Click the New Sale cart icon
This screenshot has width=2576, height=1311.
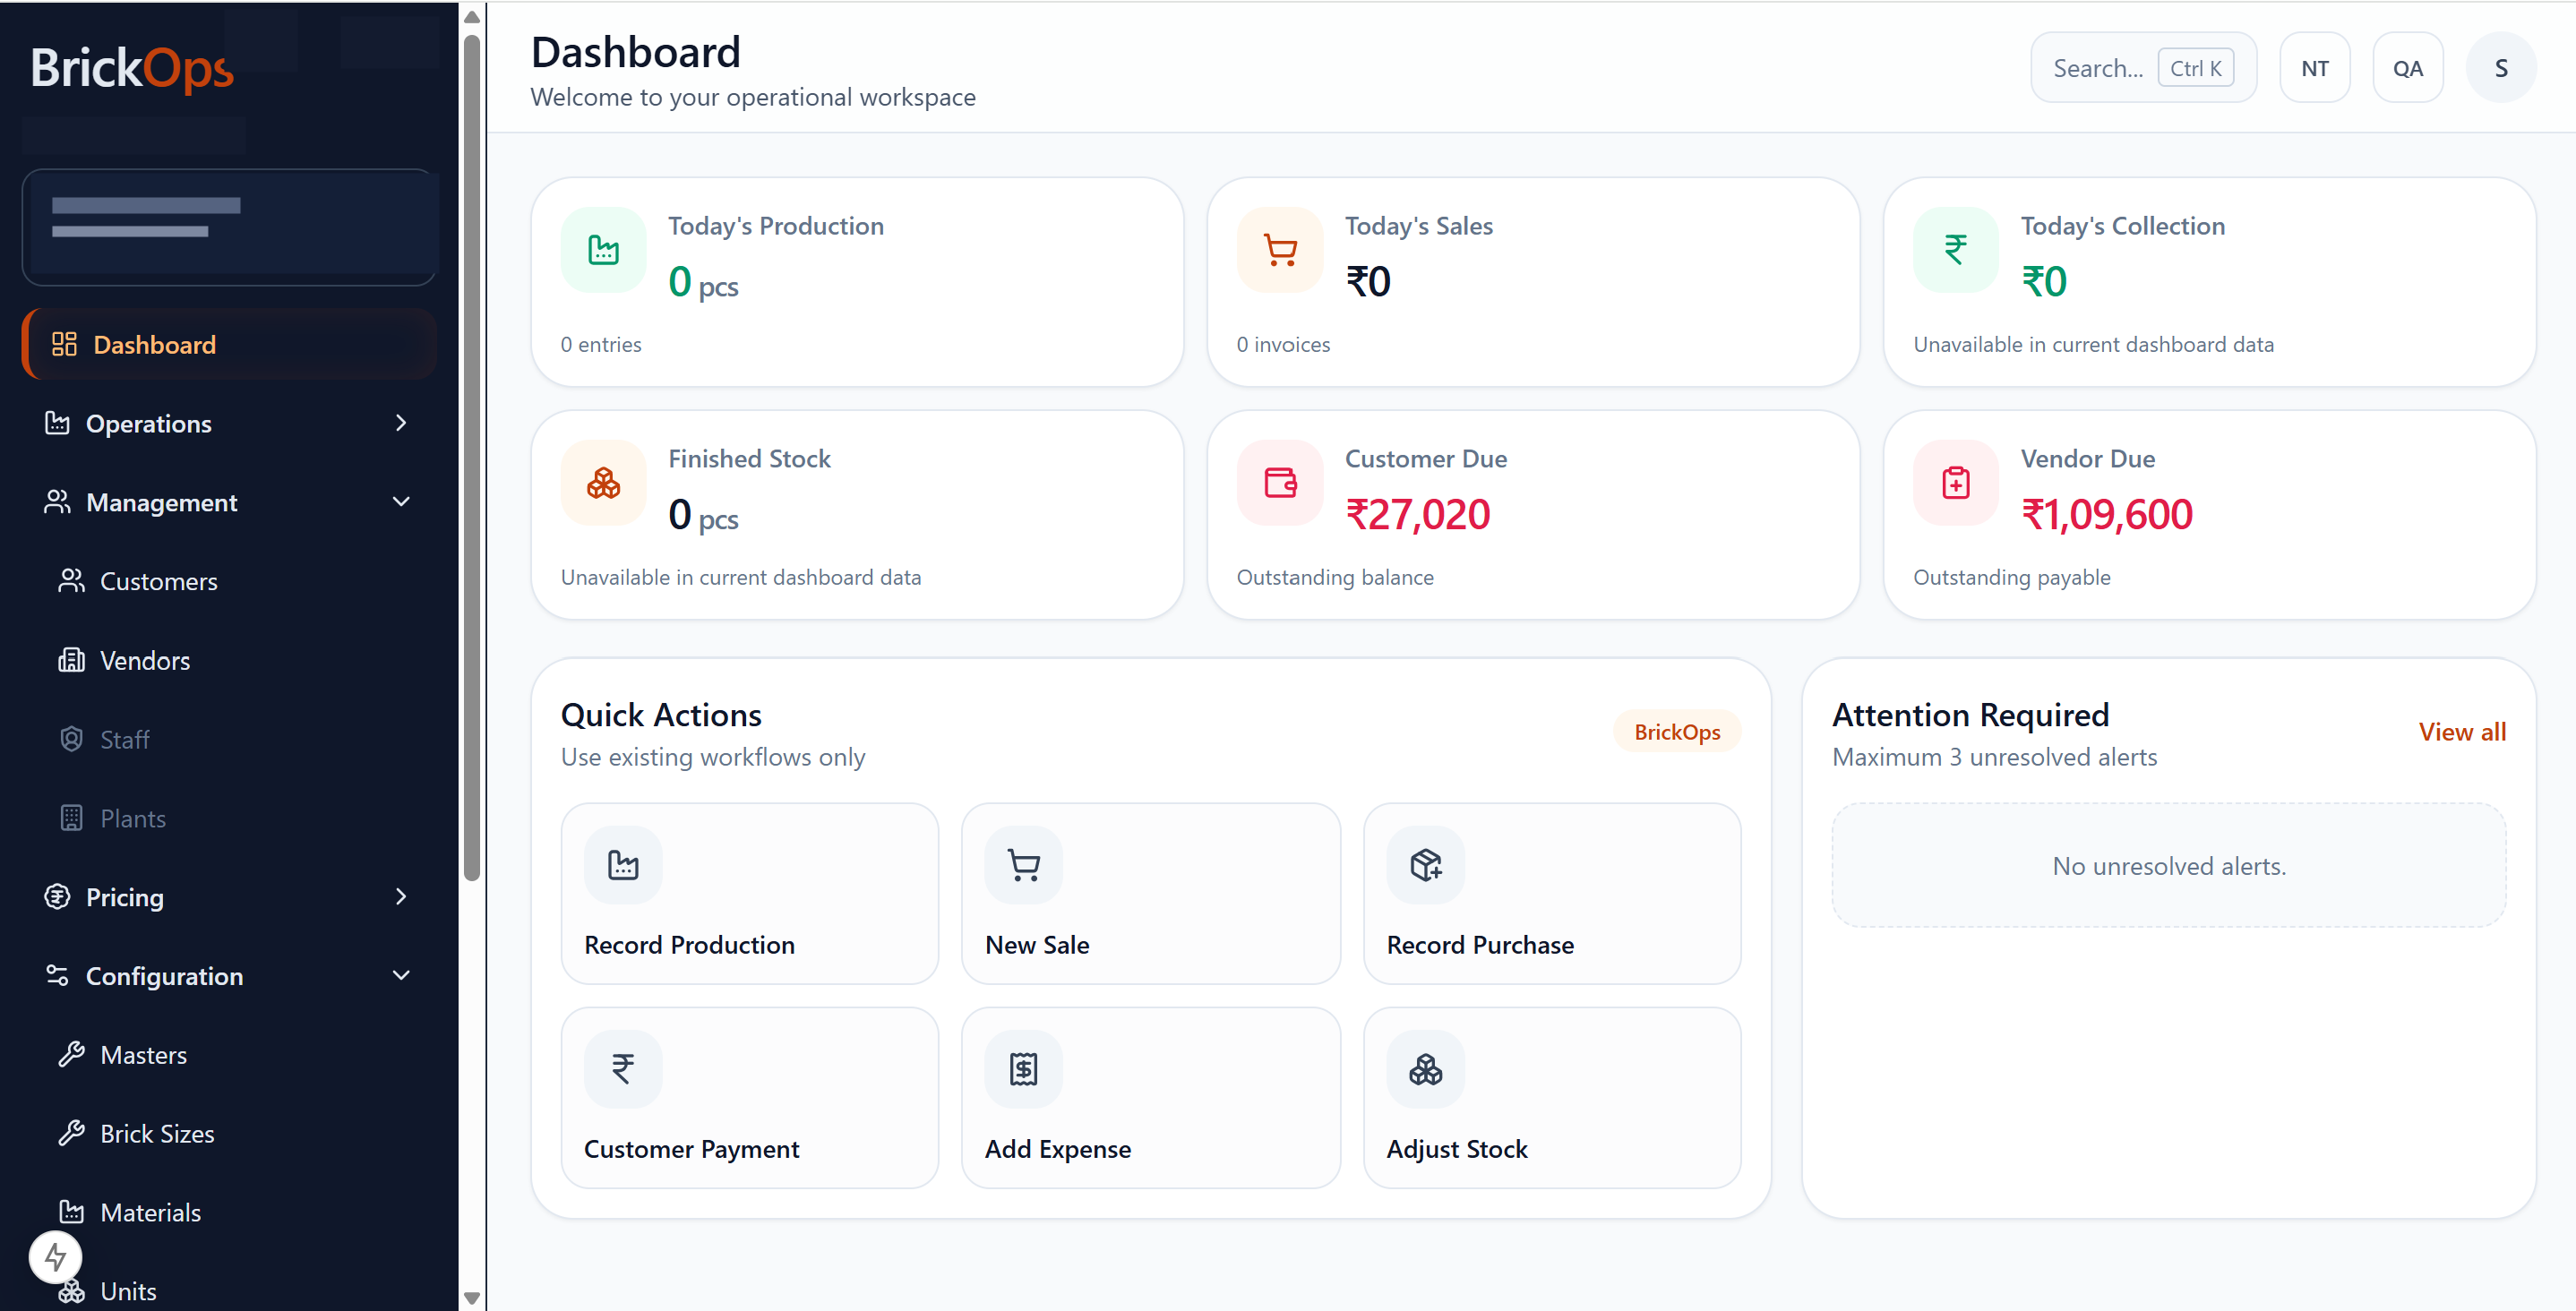[1024, 865]
